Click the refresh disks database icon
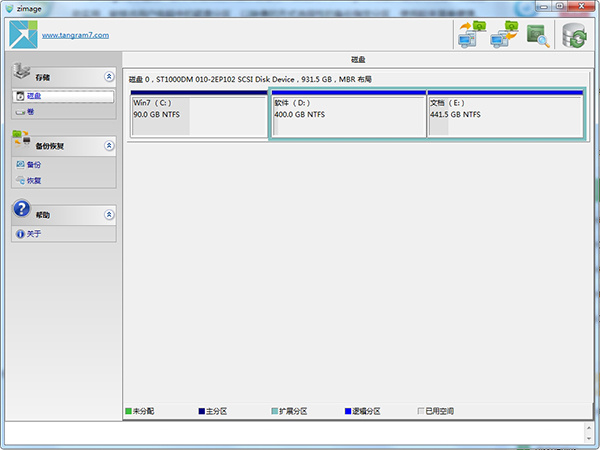600x450 pixels. [575, 35]
